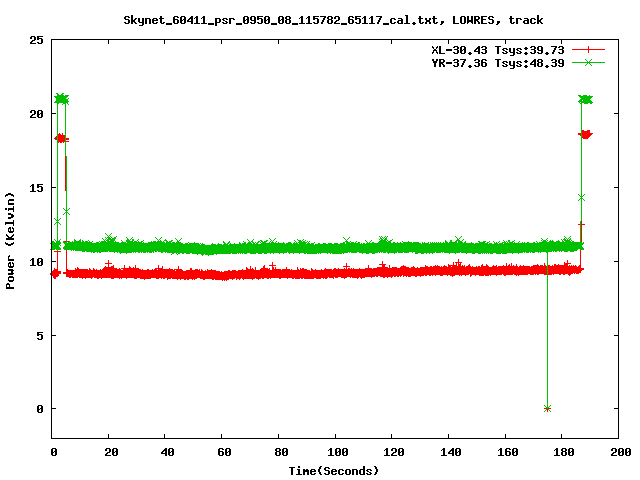Click the x-axis tick label 160
640x480 pixels.
(507, 452)
